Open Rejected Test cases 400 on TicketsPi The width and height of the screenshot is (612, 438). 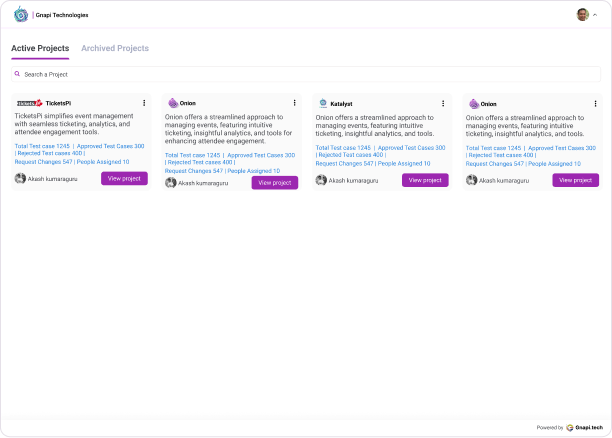click(x=50, y=153)
